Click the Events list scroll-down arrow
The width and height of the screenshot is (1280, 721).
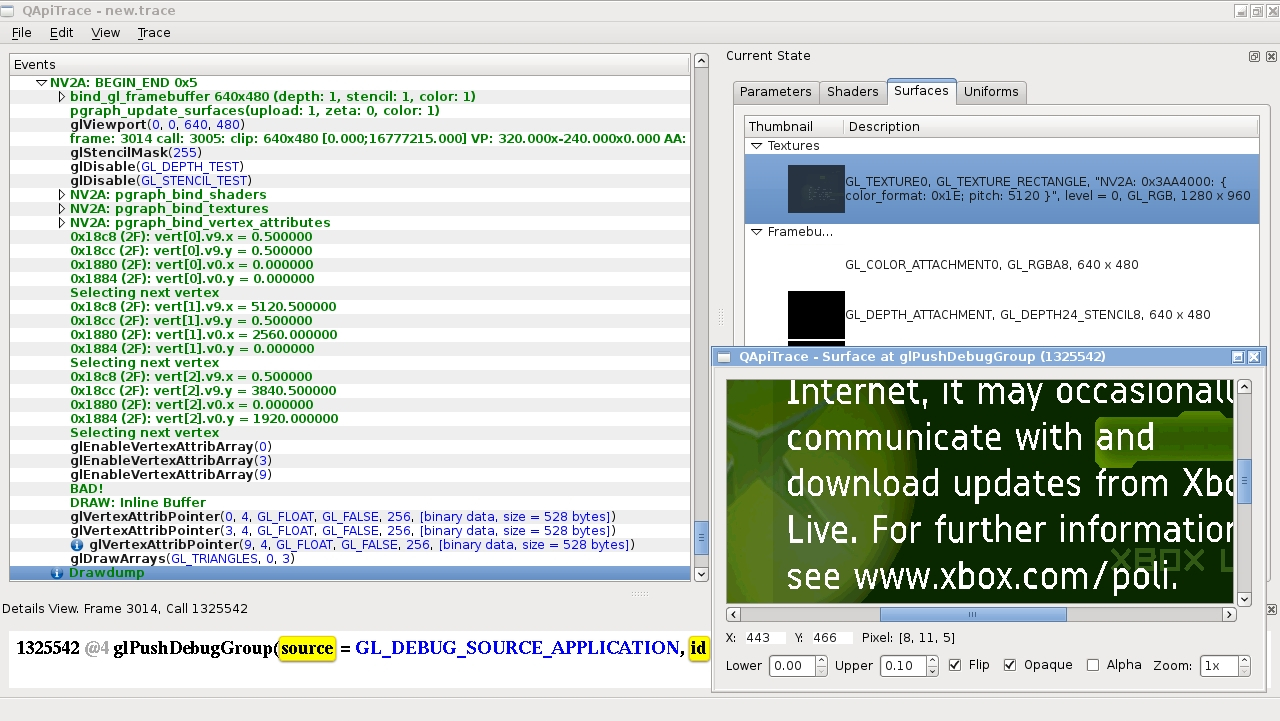pos(701,574)
